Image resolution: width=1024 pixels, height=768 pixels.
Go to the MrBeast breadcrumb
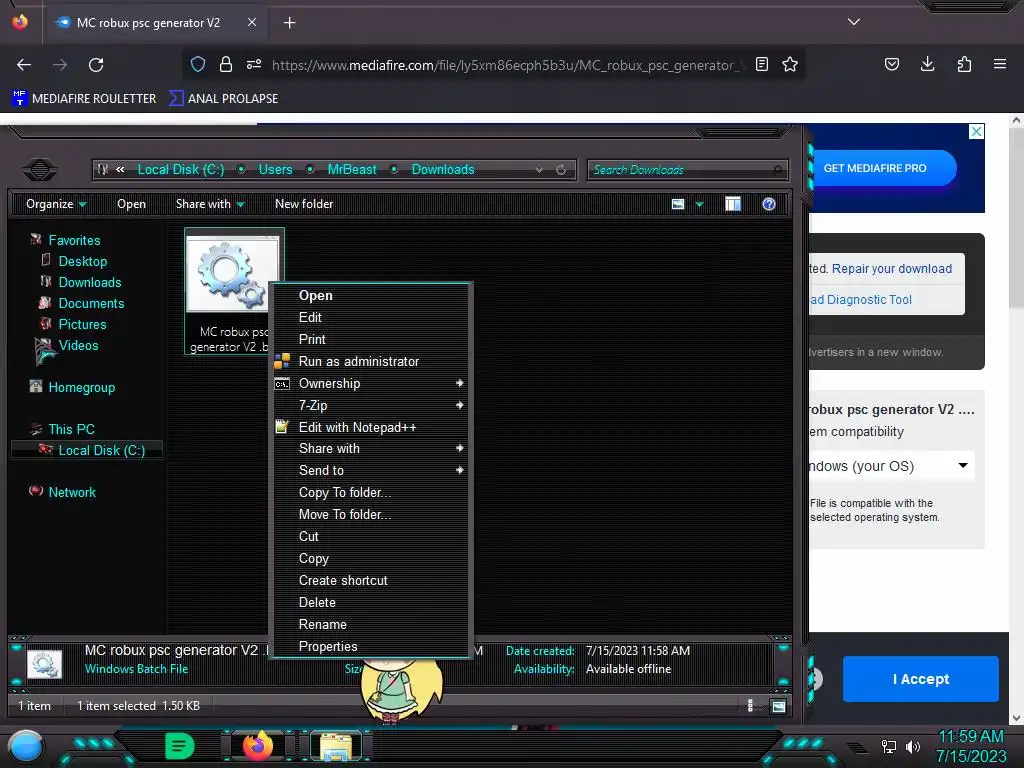point(351,170)
